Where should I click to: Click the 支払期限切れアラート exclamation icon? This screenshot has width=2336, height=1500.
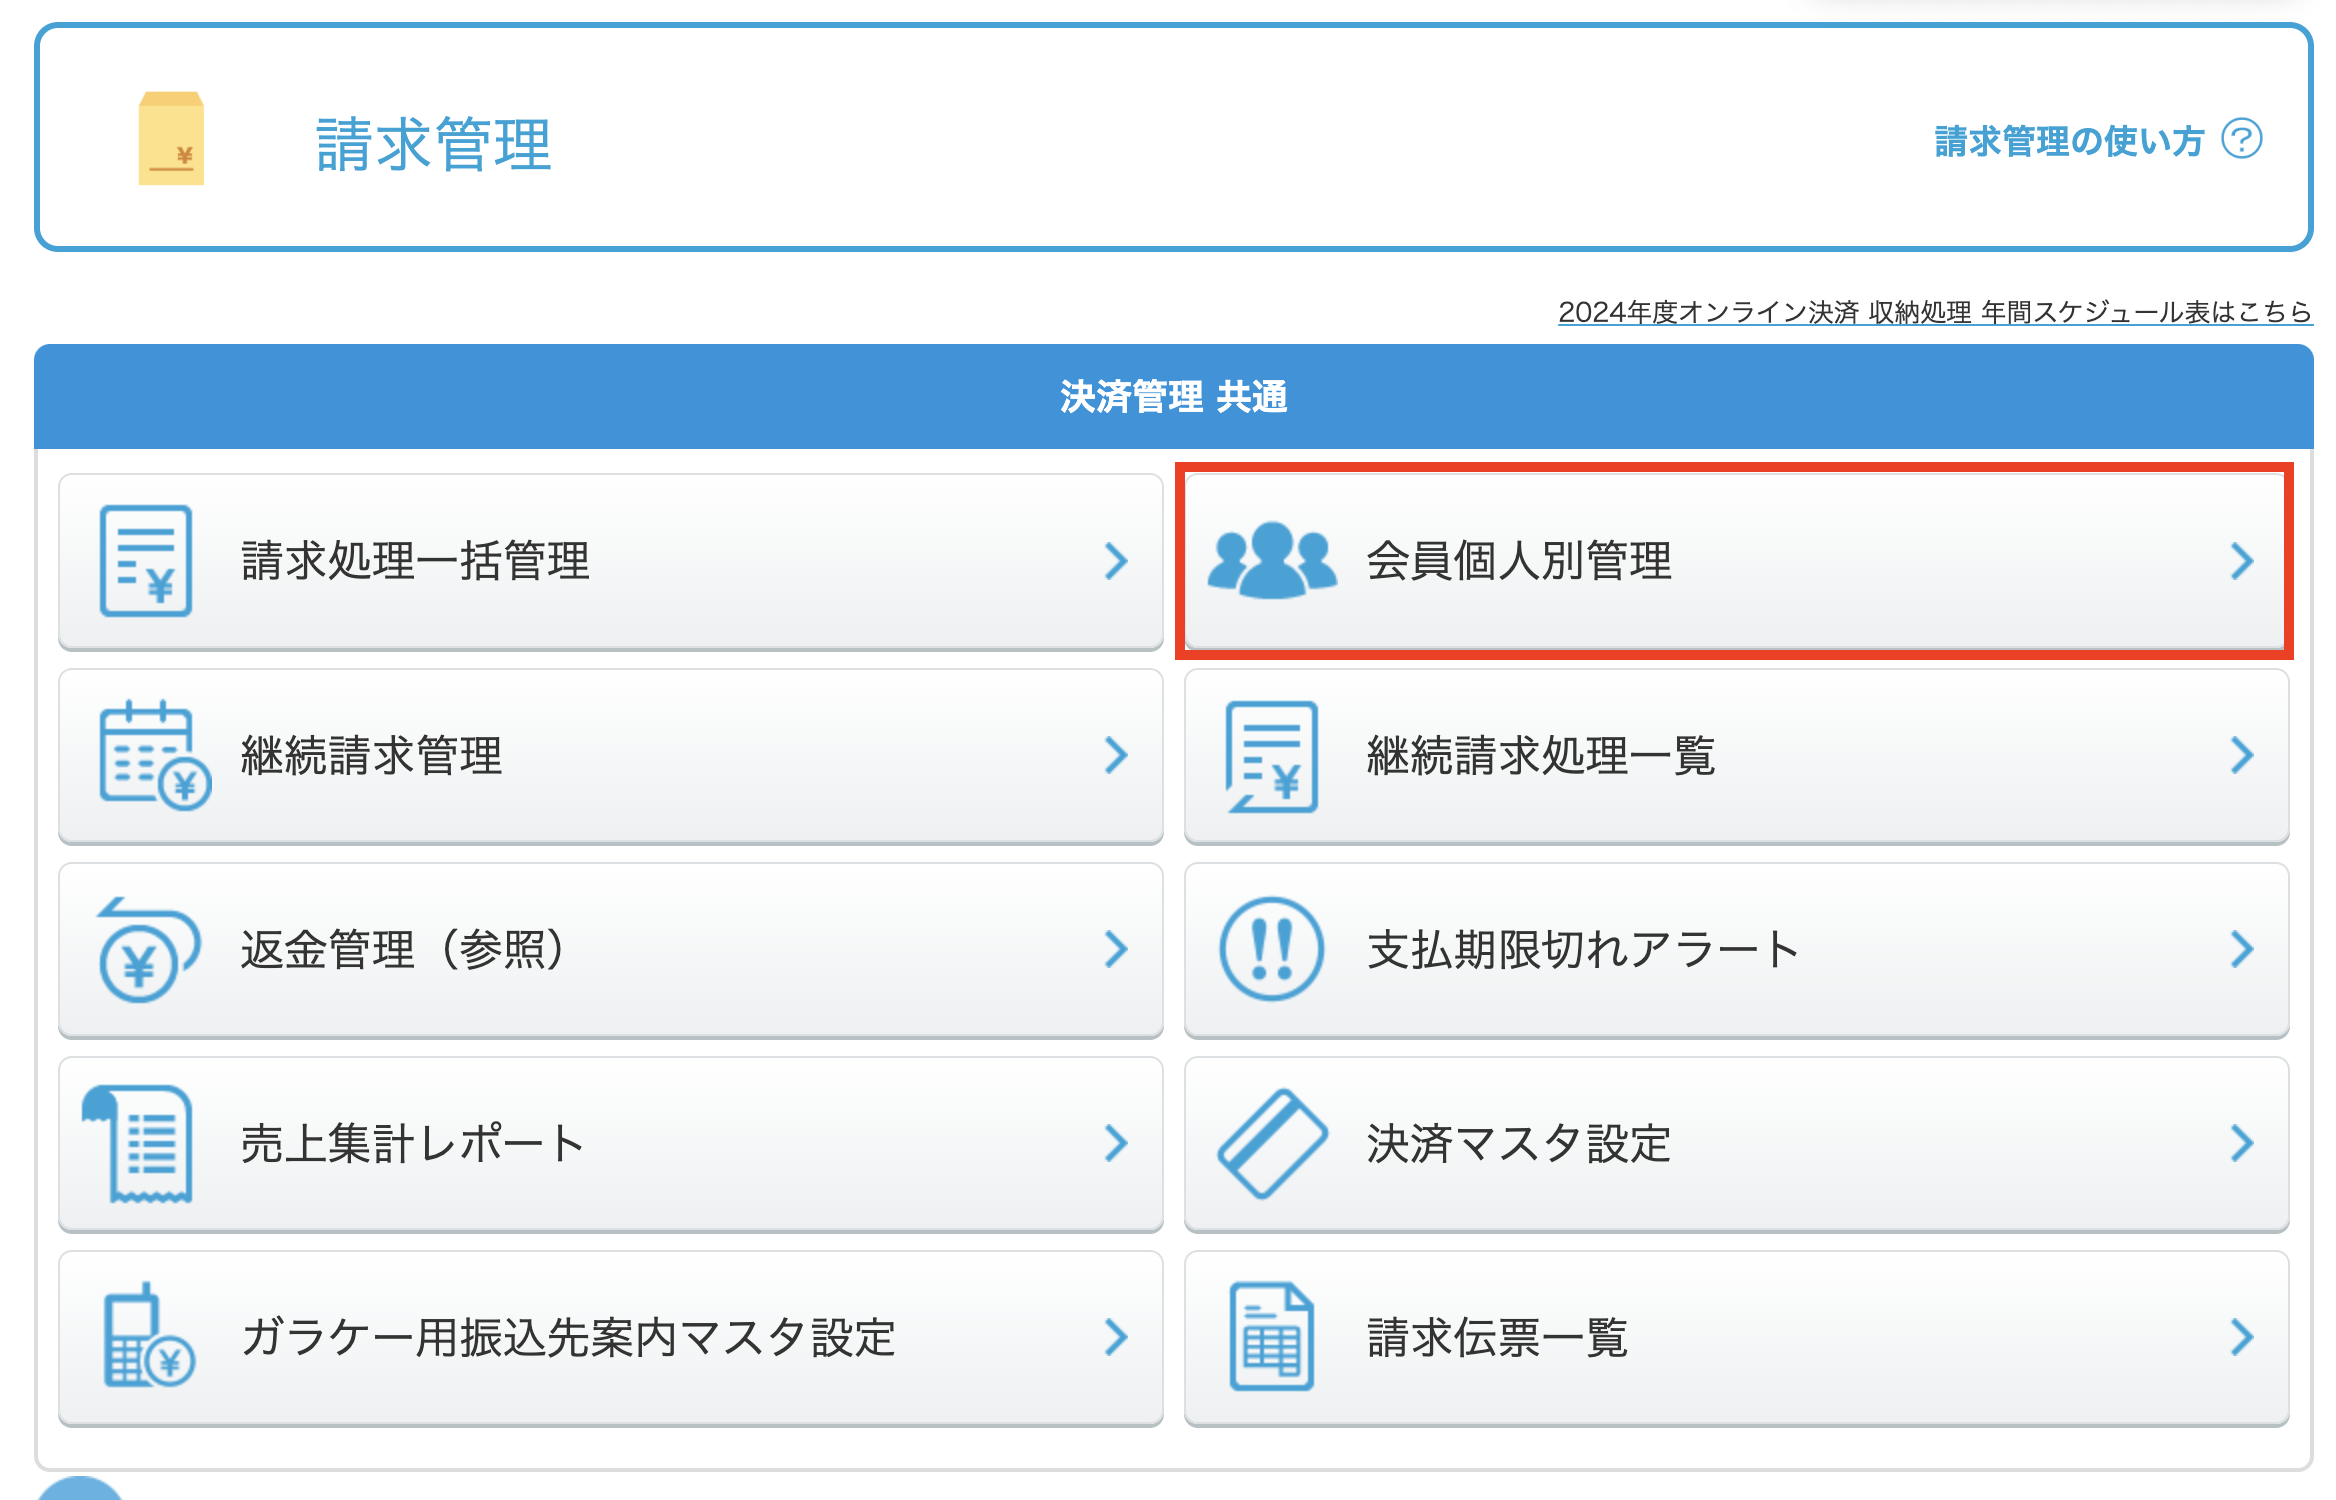pos(1272,949)
